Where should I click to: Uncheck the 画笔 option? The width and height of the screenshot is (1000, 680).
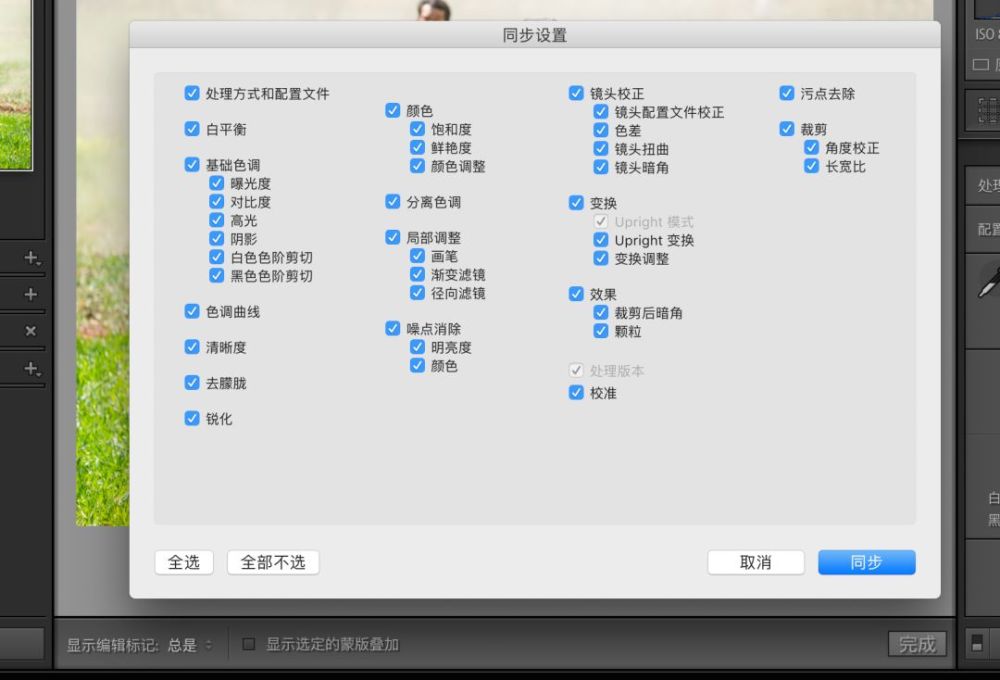418,256
